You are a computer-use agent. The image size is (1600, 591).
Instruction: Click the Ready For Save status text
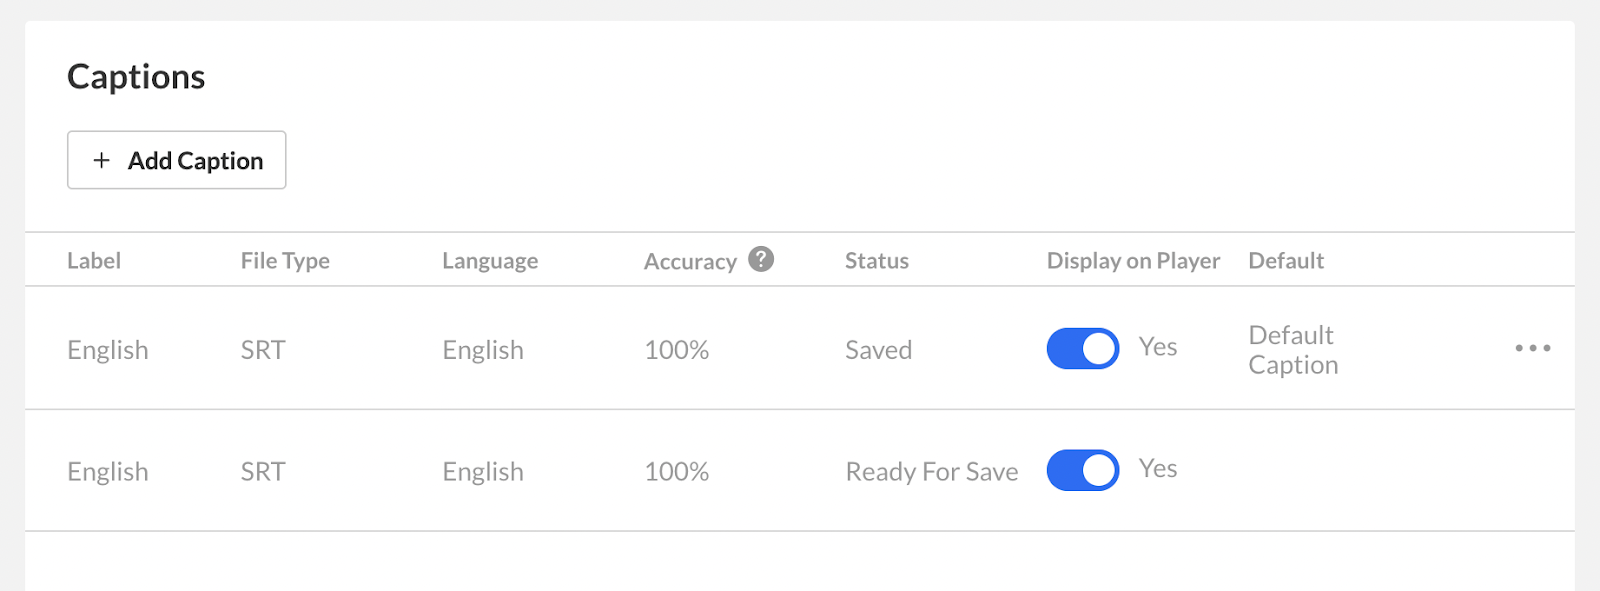tap(932, 472)
